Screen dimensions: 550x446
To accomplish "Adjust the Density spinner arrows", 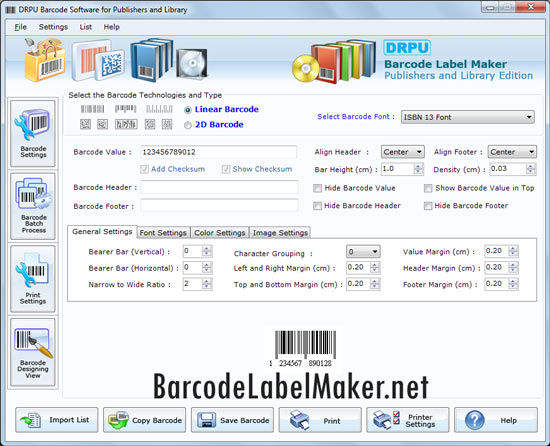I will pyautogui.click(x=530, y=169).
